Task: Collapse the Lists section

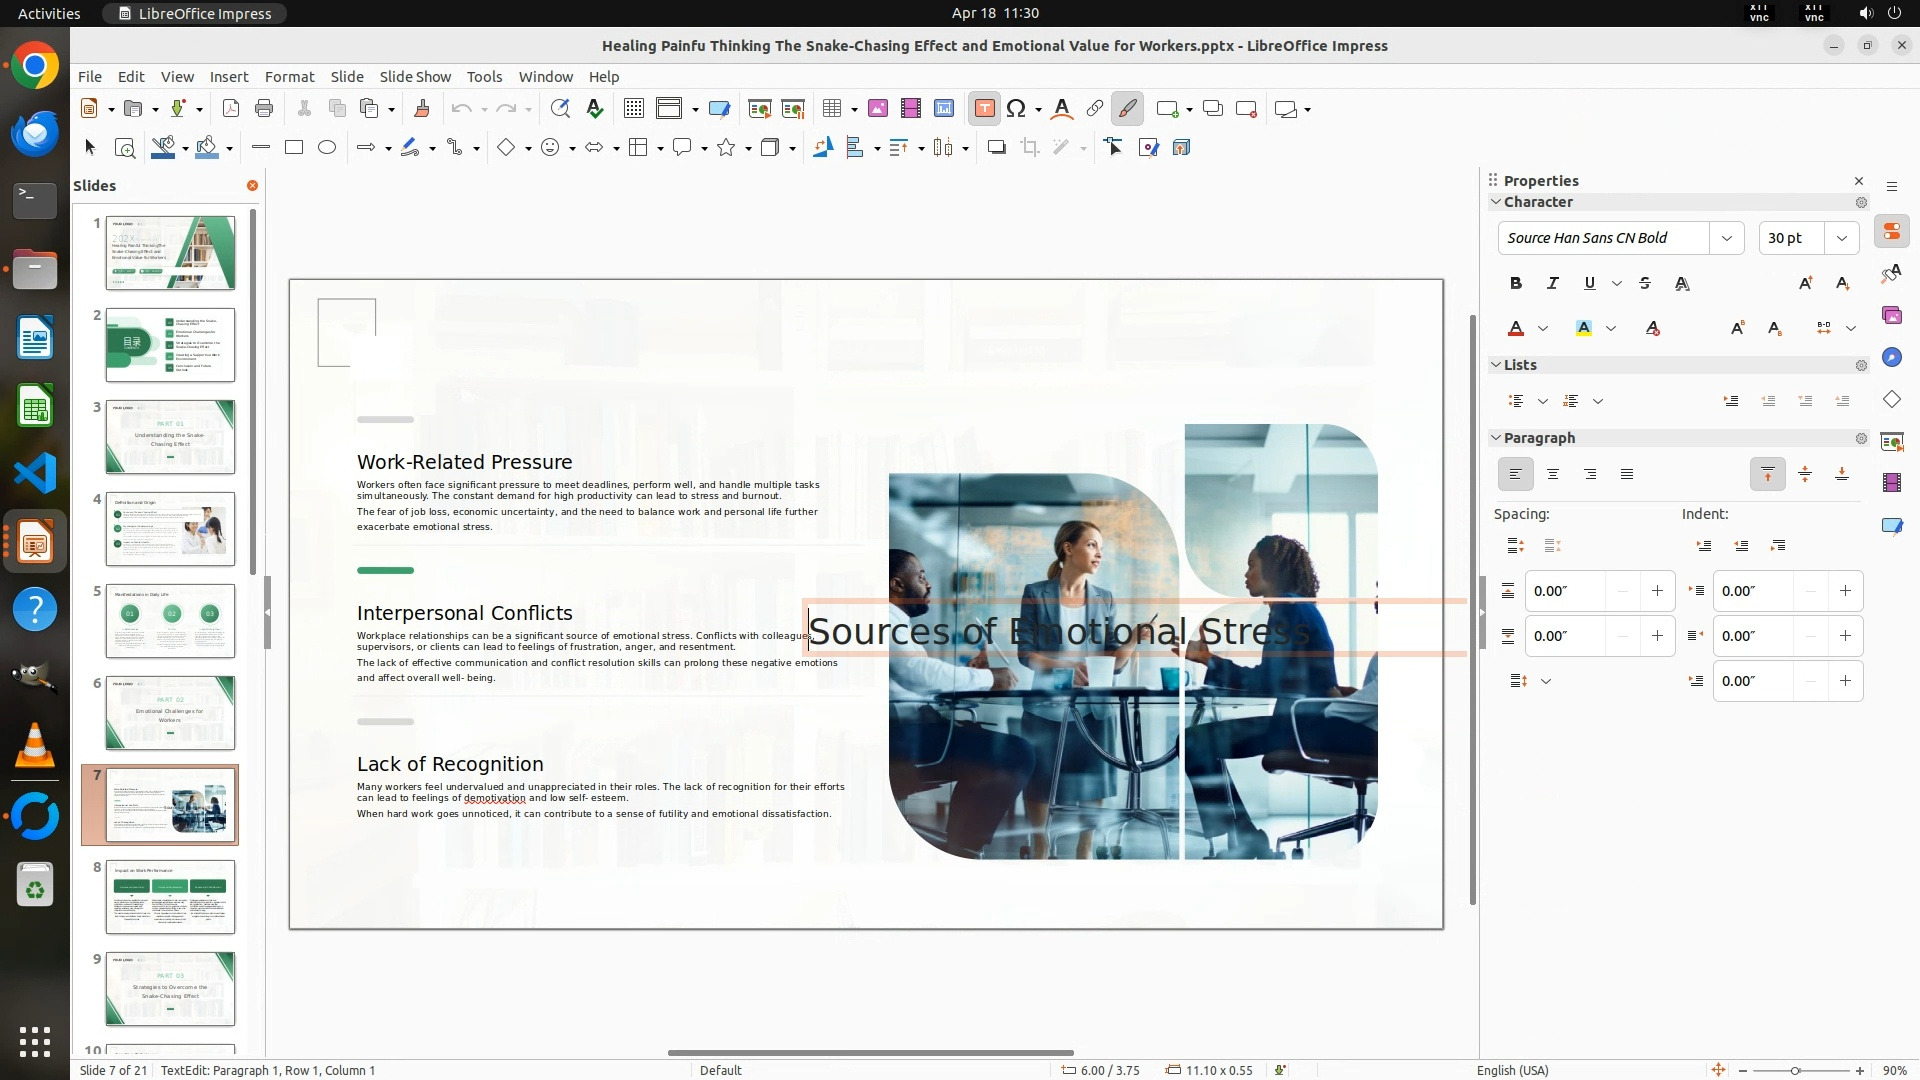Action: click(x=1497, y=365)
